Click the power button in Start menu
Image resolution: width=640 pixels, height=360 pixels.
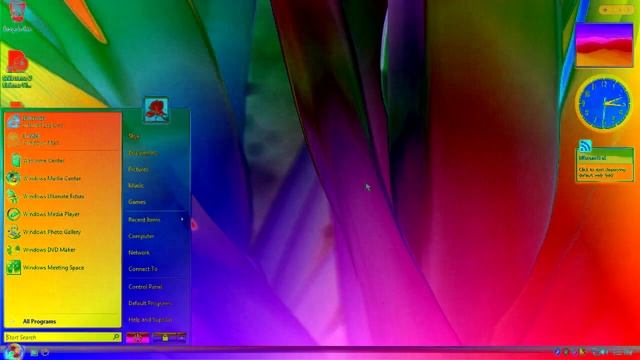pyautogui.click(x=138, y=338)
